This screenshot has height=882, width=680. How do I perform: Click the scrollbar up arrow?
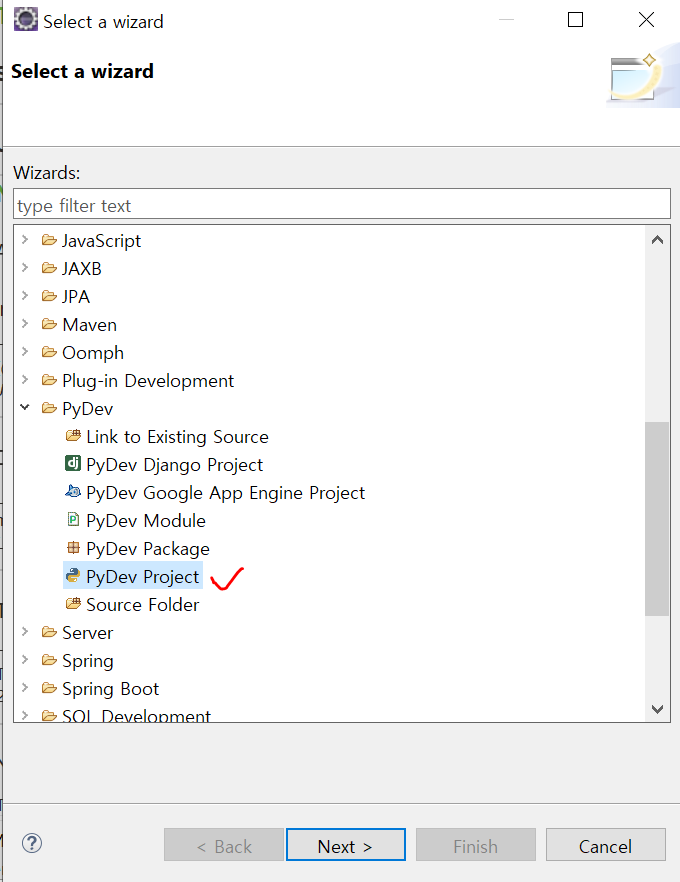pos(657,240)
